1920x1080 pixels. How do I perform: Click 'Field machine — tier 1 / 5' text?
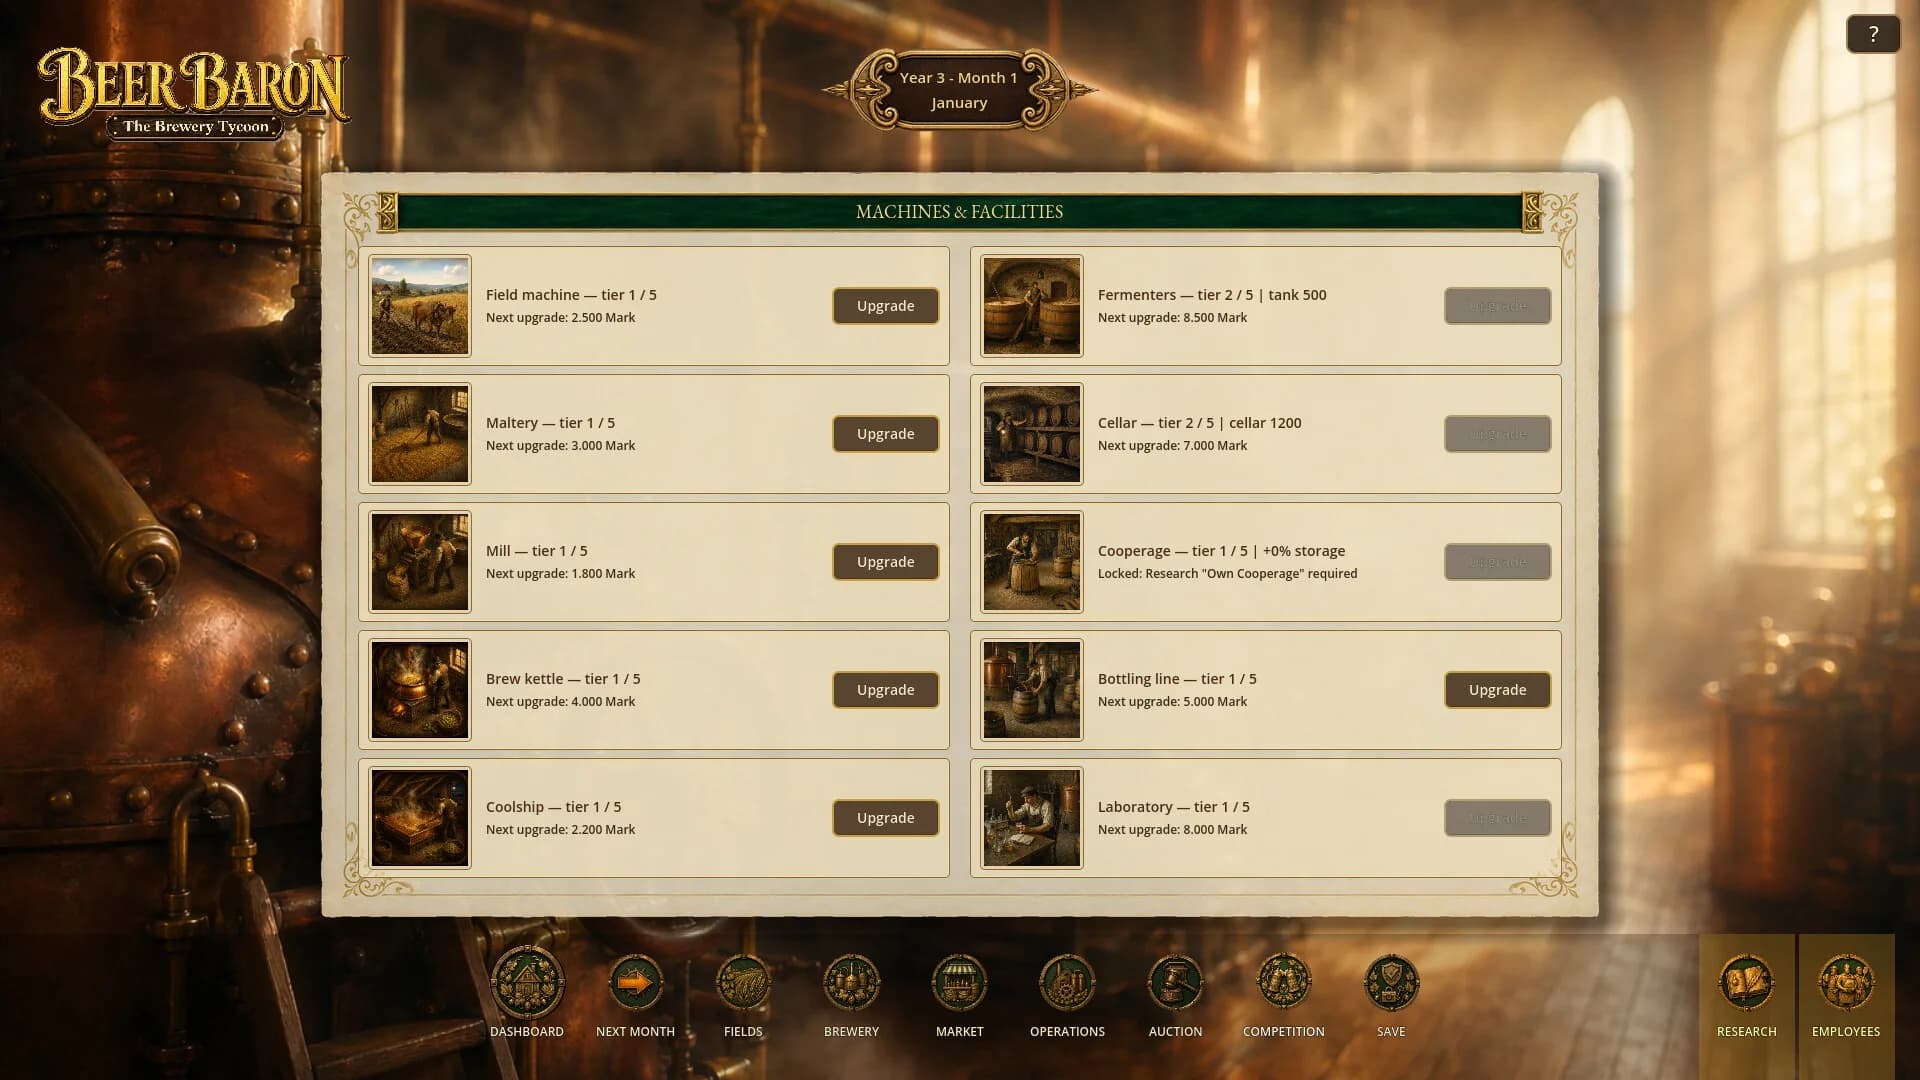tap(571, 295)
